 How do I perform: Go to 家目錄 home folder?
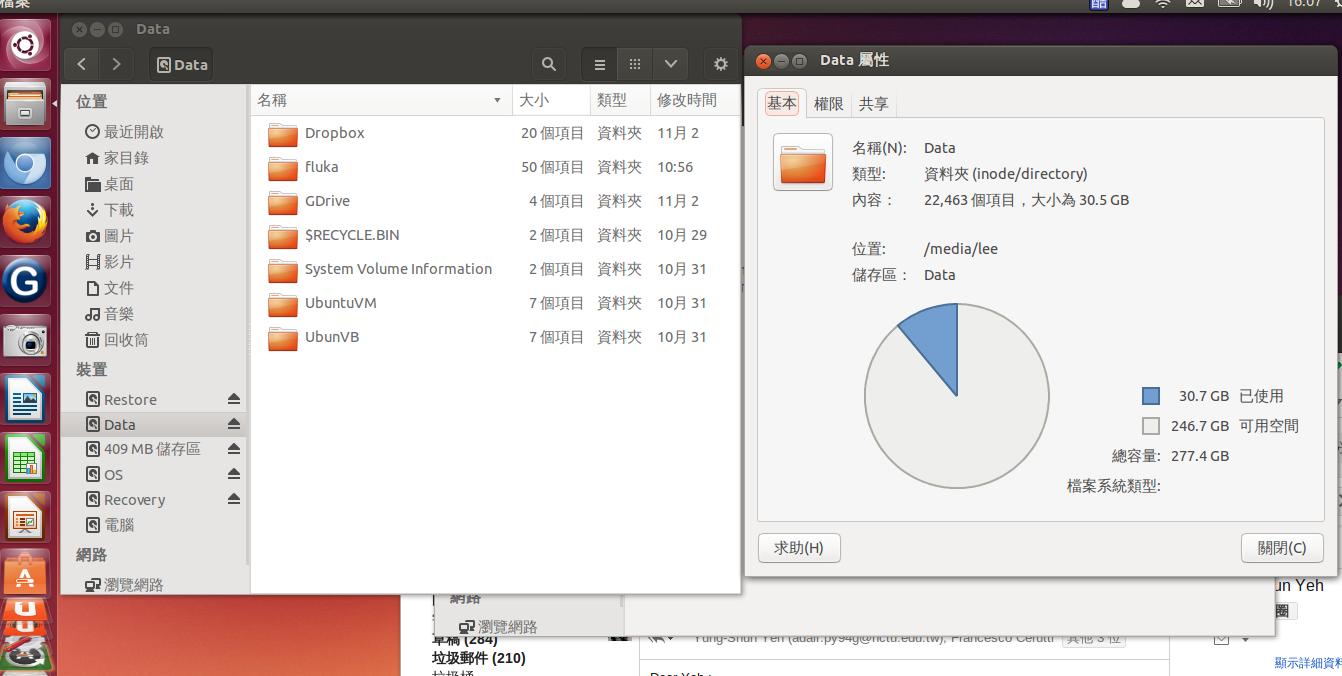[x=117, y=158]
